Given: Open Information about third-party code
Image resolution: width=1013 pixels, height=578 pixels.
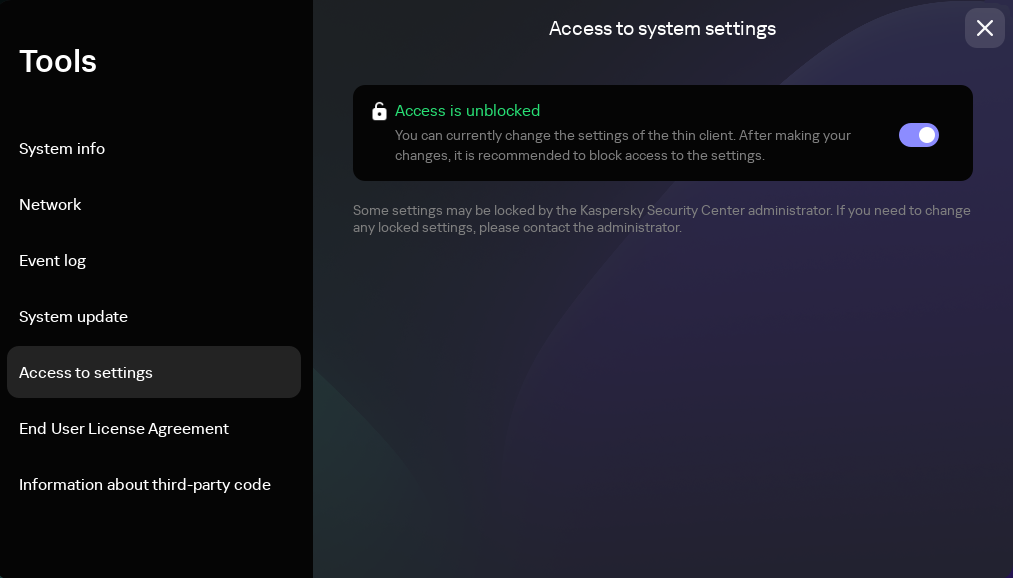Looking at the screenshot, I should [x=145, y=484].
